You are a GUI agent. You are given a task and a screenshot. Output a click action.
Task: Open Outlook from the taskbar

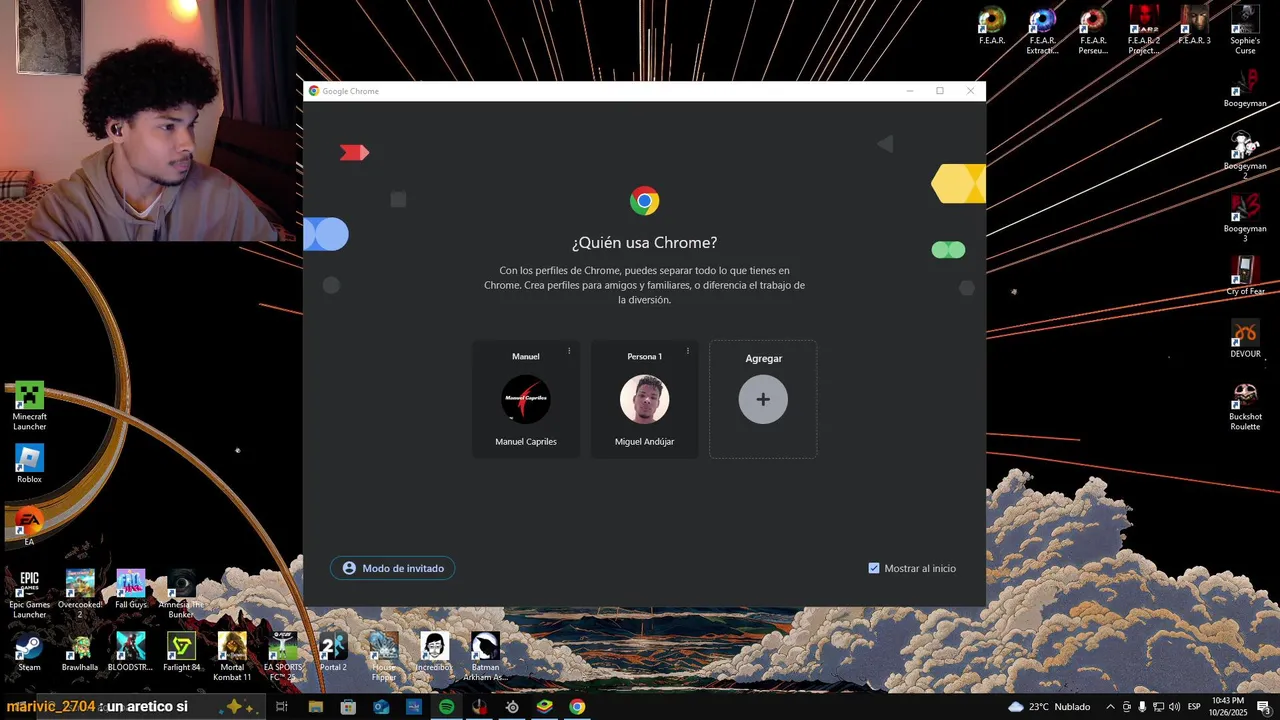[381, 707]
